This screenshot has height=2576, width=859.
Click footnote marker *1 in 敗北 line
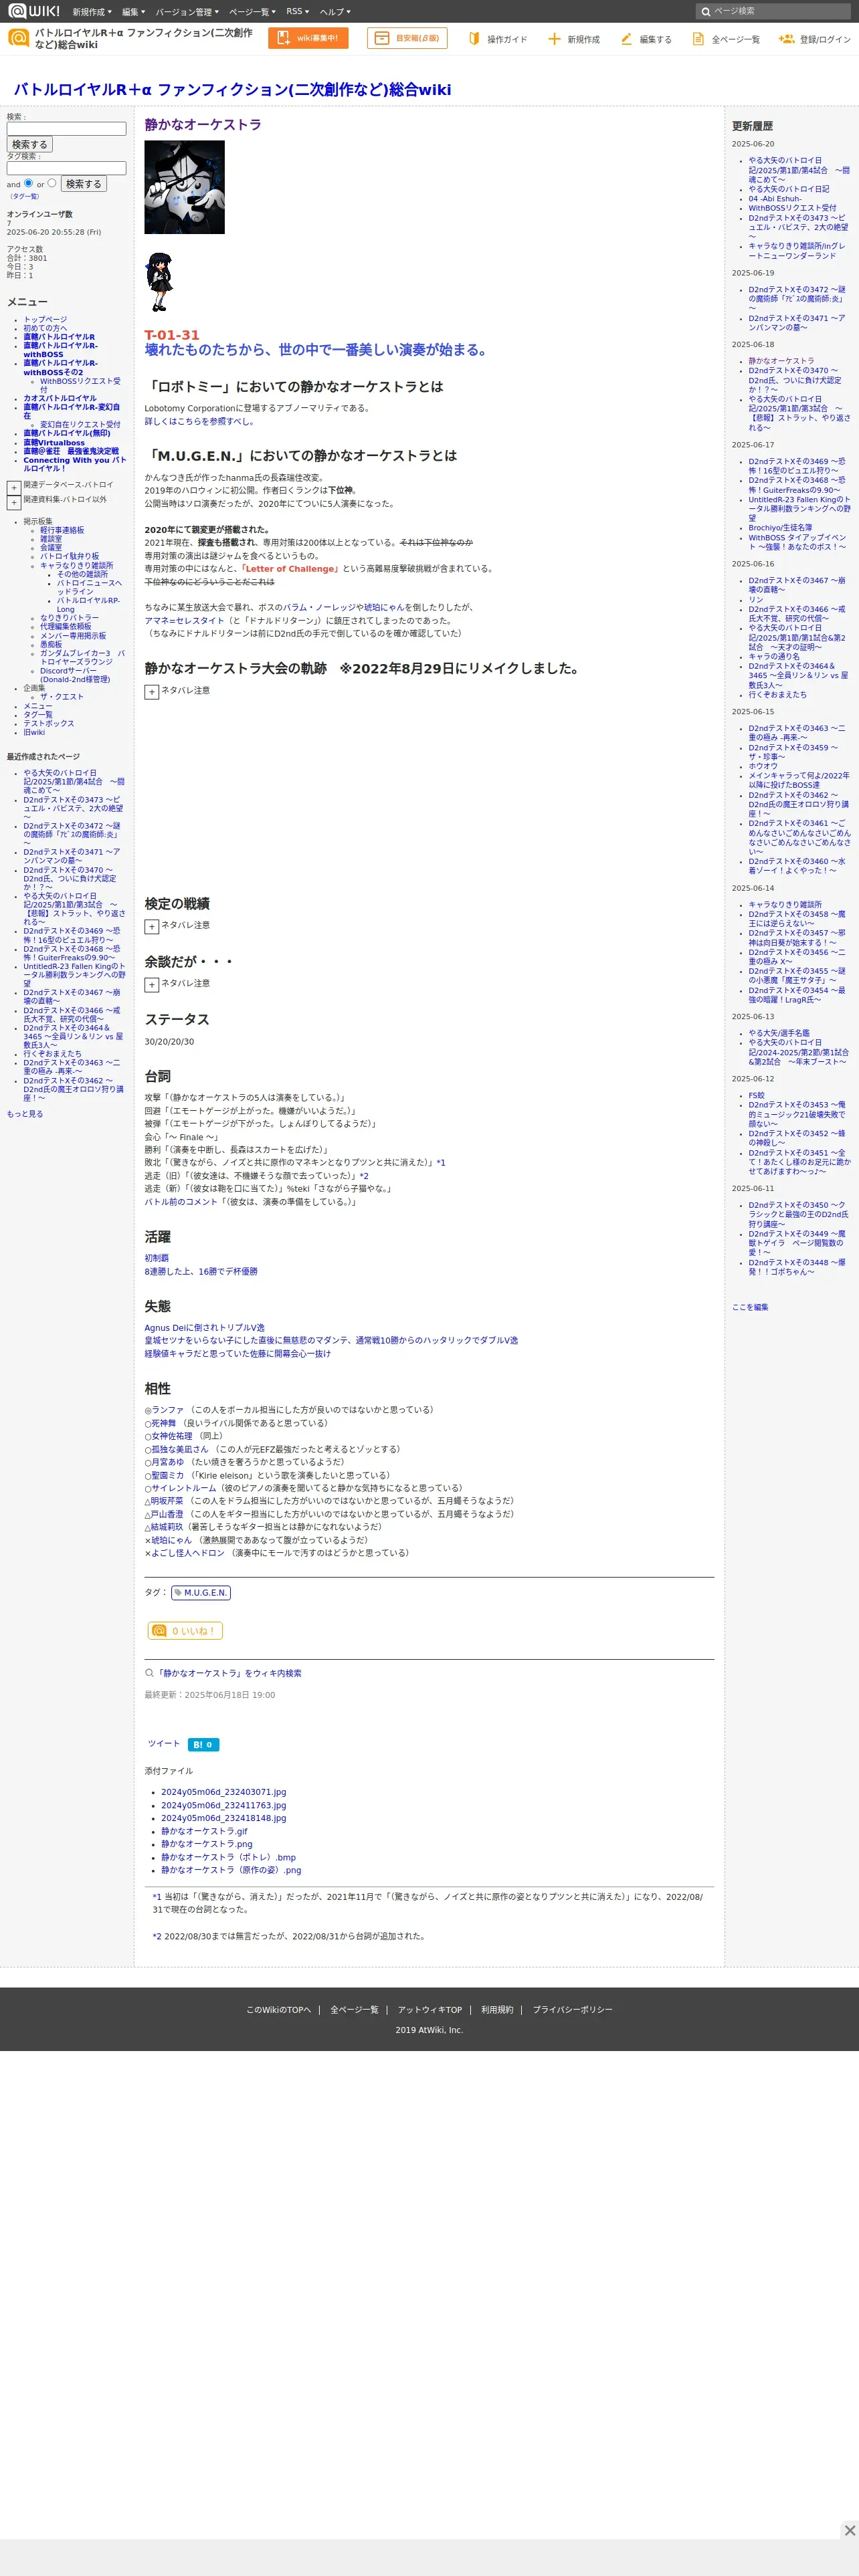(441, 1163)
